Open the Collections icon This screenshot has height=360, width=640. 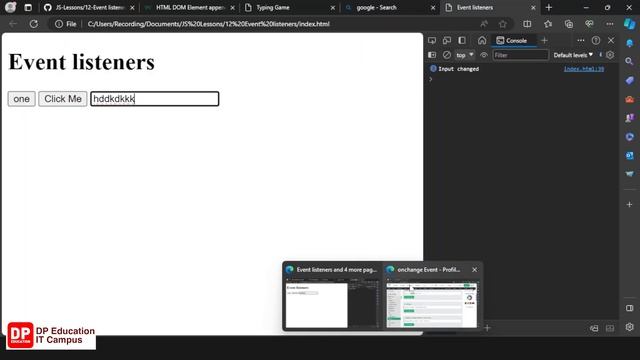(x=569, y=24)
